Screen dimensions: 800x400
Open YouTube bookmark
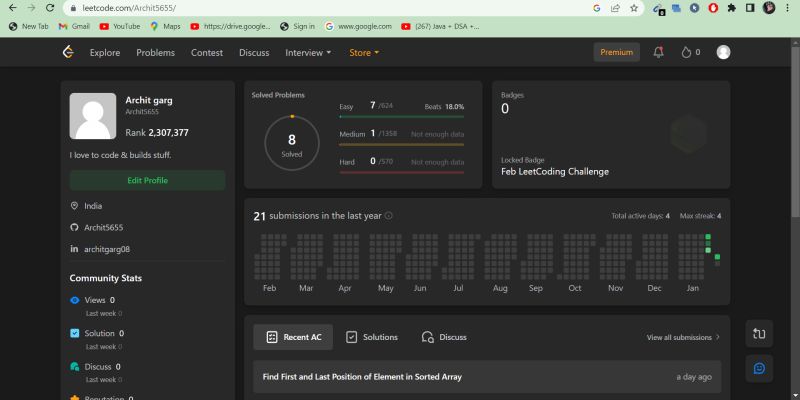tap(120, 26)
